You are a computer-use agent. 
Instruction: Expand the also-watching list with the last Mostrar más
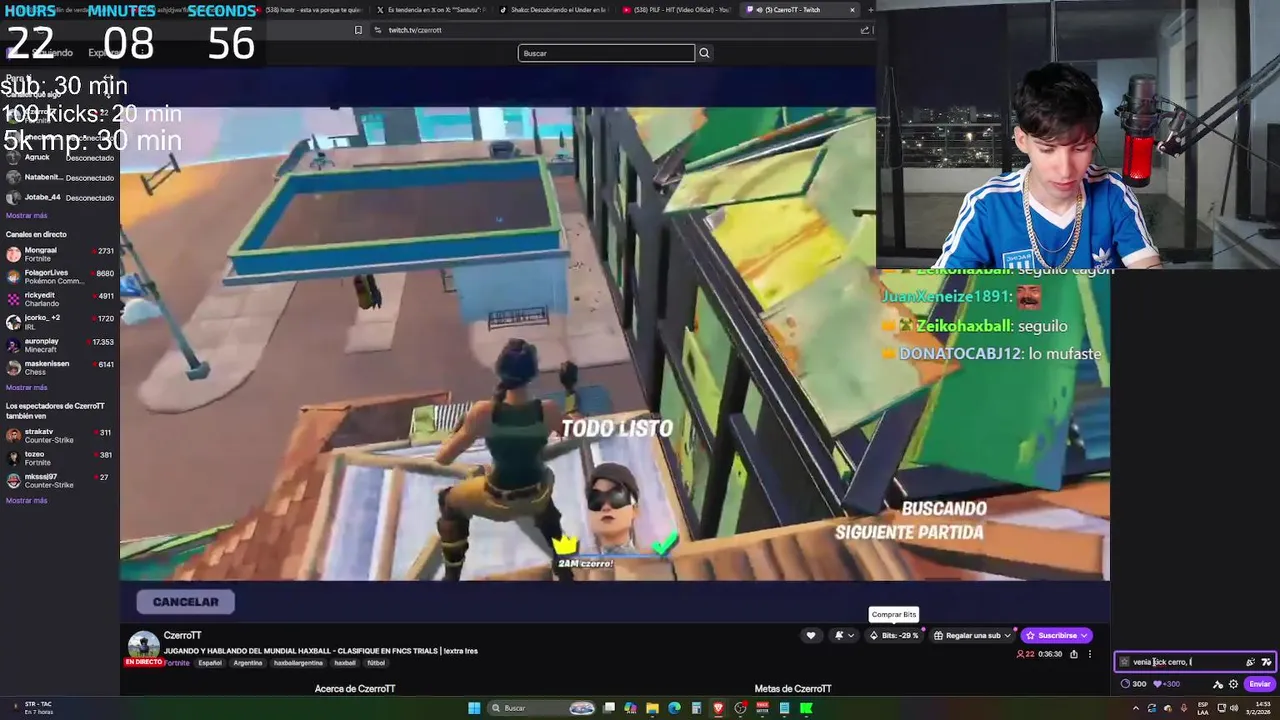pos(27,500)
